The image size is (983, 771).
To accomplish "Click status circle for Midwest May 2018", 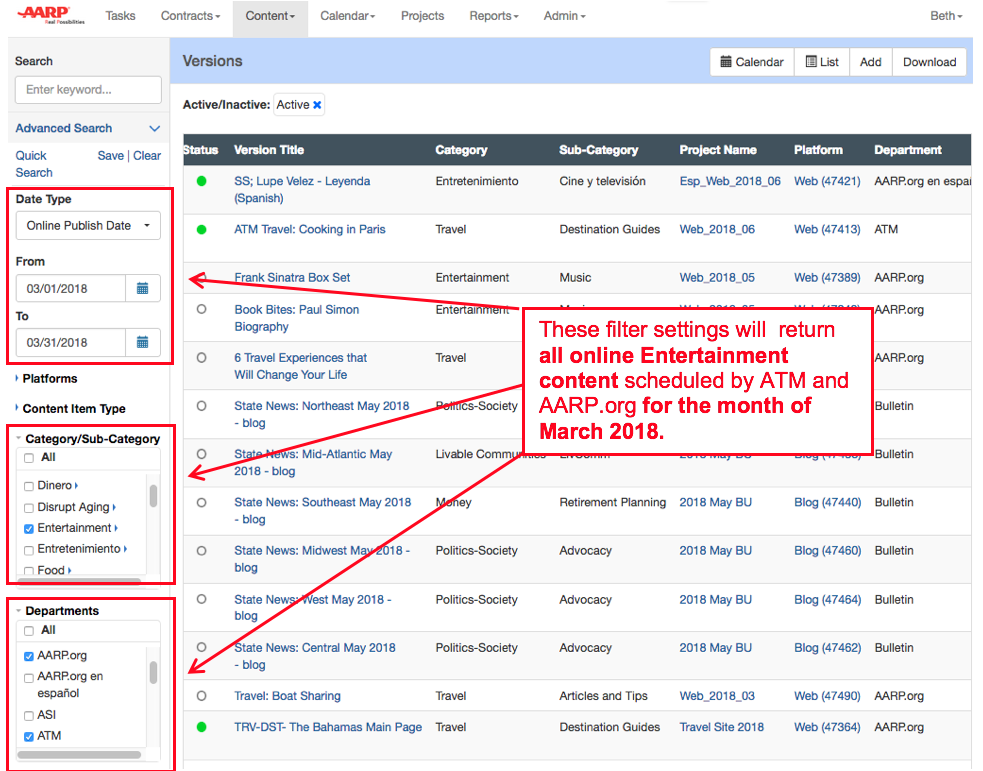I will point(201,550).
